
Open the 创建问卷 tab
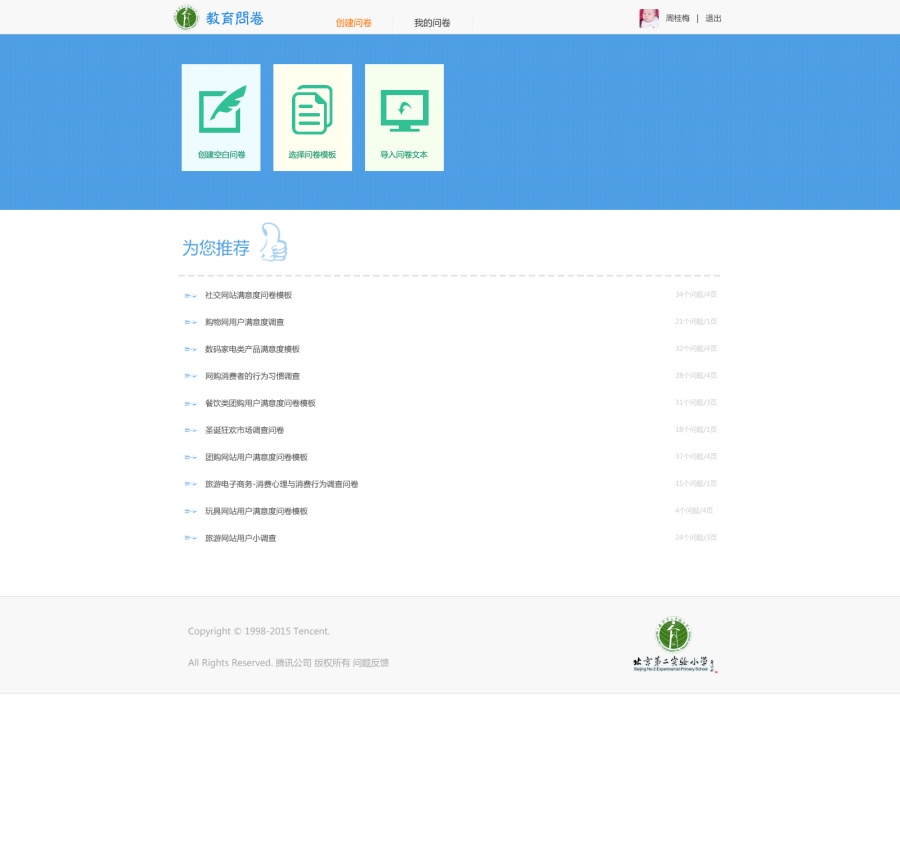click(354, 23)
